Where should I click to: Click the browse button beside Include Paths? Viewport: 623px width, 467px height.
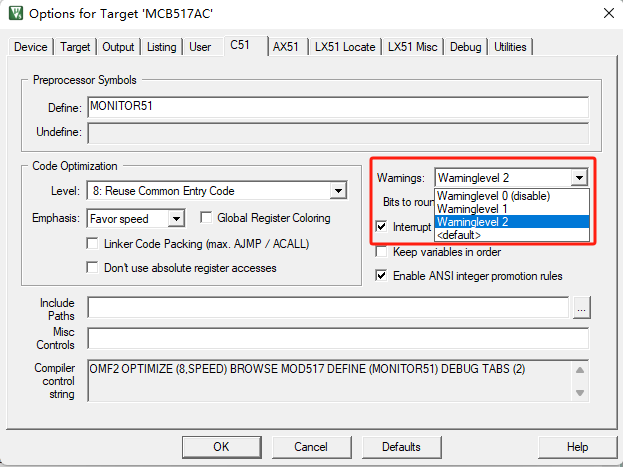(581, 308)
